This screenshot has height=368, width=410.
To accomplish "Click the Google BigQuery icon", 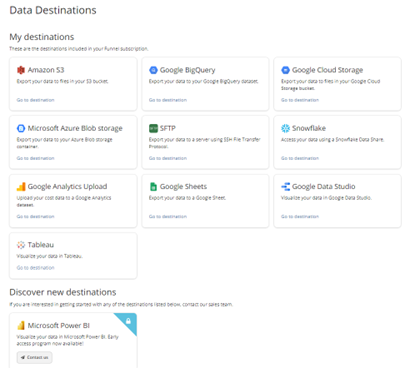I will pos(153,70).
